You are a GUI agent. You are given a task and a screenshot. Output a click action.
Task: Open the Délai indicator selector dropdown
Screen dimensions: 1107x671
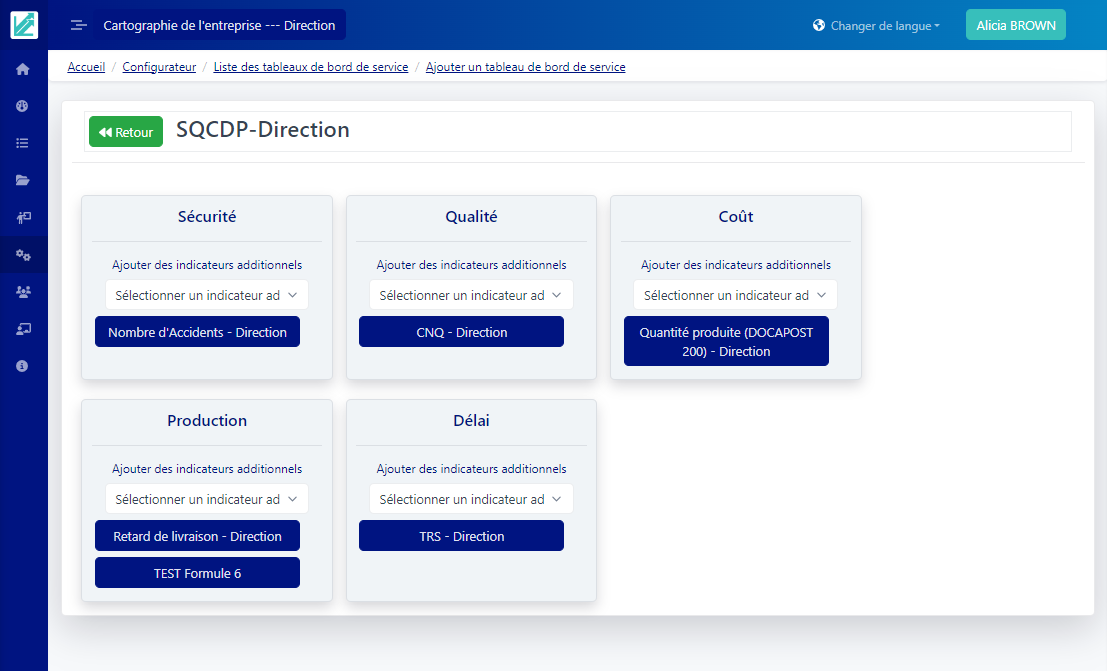[x=471, y=498]
